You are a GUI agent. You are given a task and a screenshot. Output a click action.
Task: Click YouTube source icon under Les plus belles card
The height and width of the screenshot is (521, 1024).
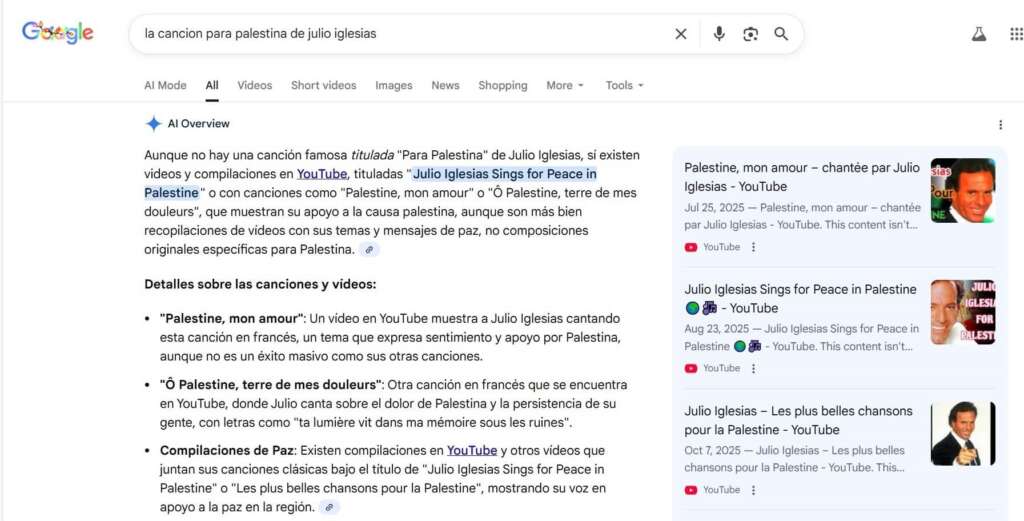tap(691, 490)
